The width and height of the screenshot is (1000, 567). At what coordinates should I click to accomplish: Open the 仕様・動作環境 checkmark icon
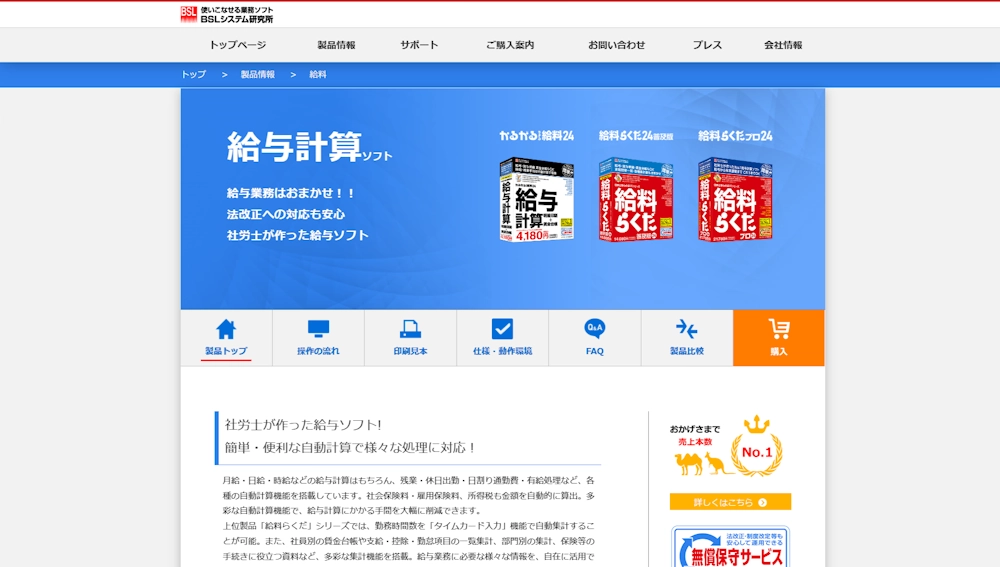click(502, 330)
